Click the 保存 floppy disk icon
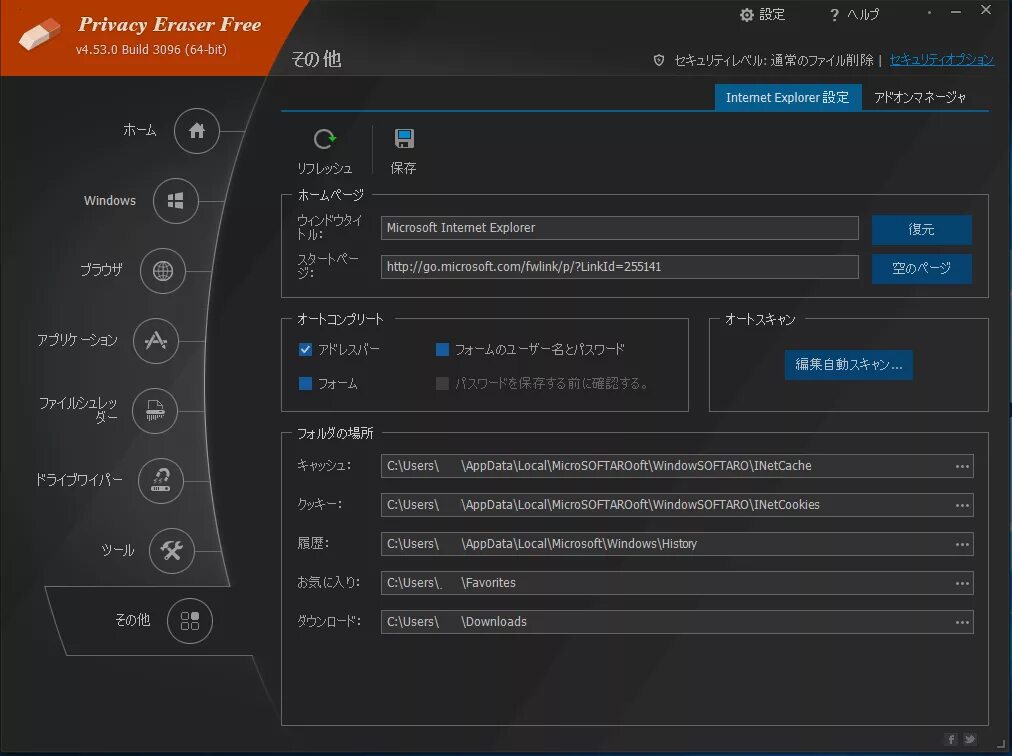The height and width of the screenshot is (756, 1012). pos(404,138)
